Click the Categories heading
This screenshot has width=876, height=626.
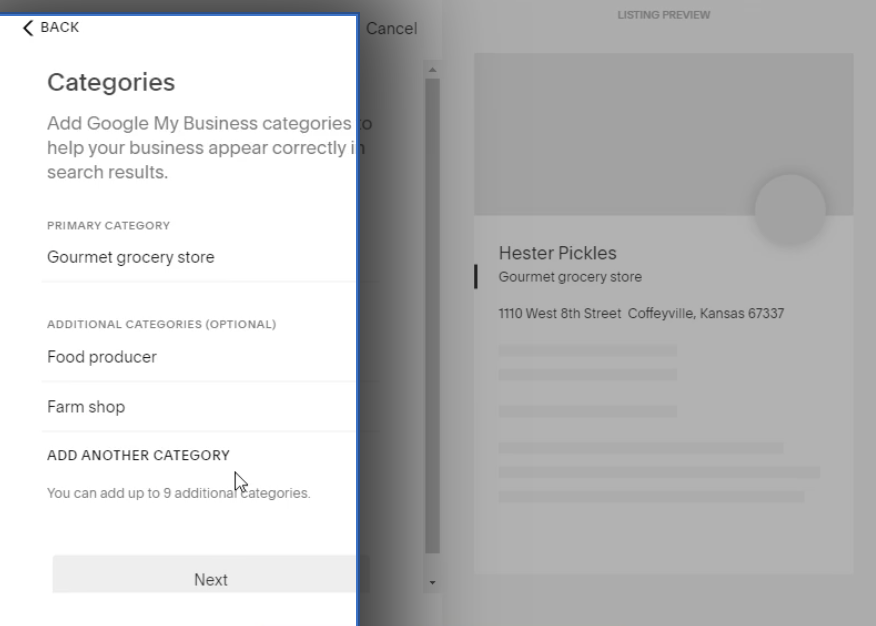[x=111, y=82]
